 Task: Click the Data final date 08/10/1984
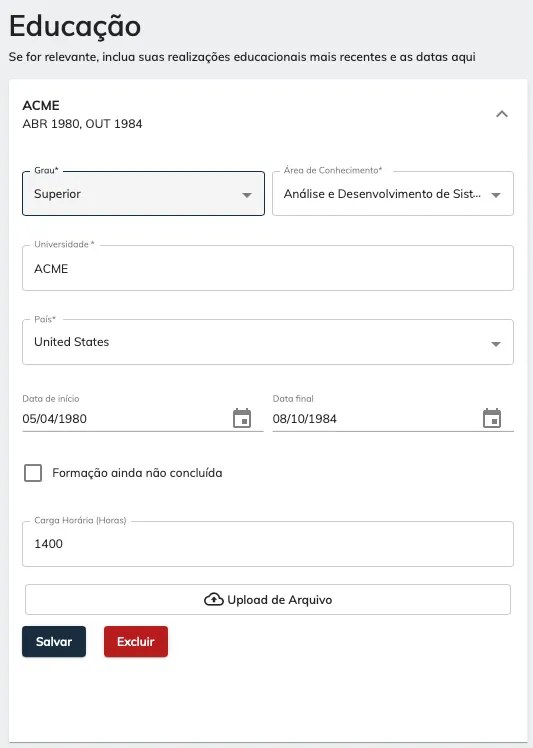tap(304, 419)
